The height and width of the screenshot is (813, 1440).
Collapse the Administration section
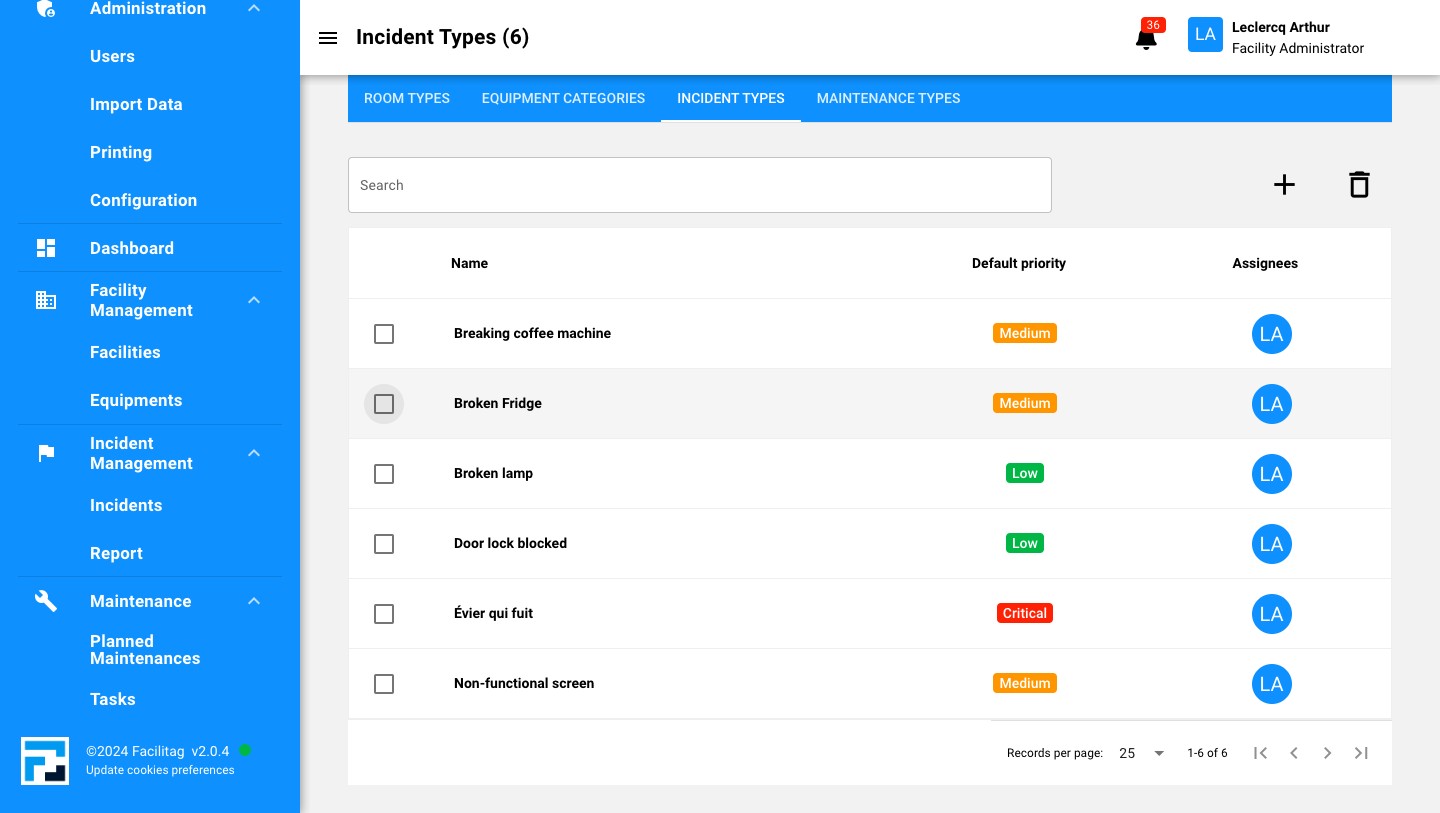254,8
